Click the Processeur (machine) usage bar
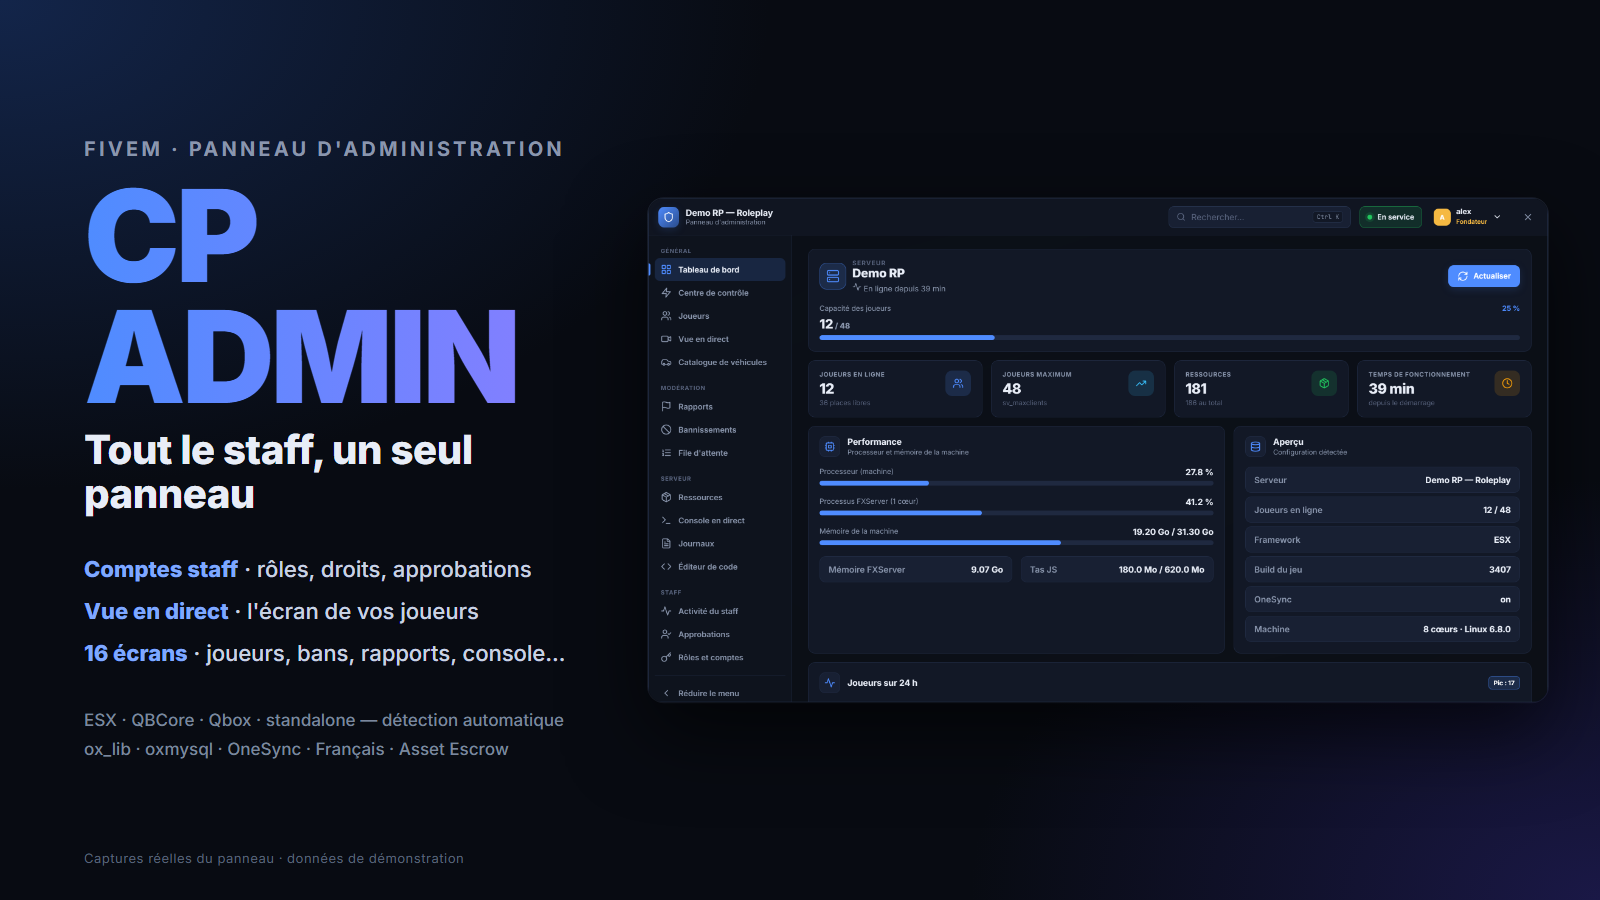The height and width of the screenshot is (900, 1600). pos(1016,483)
